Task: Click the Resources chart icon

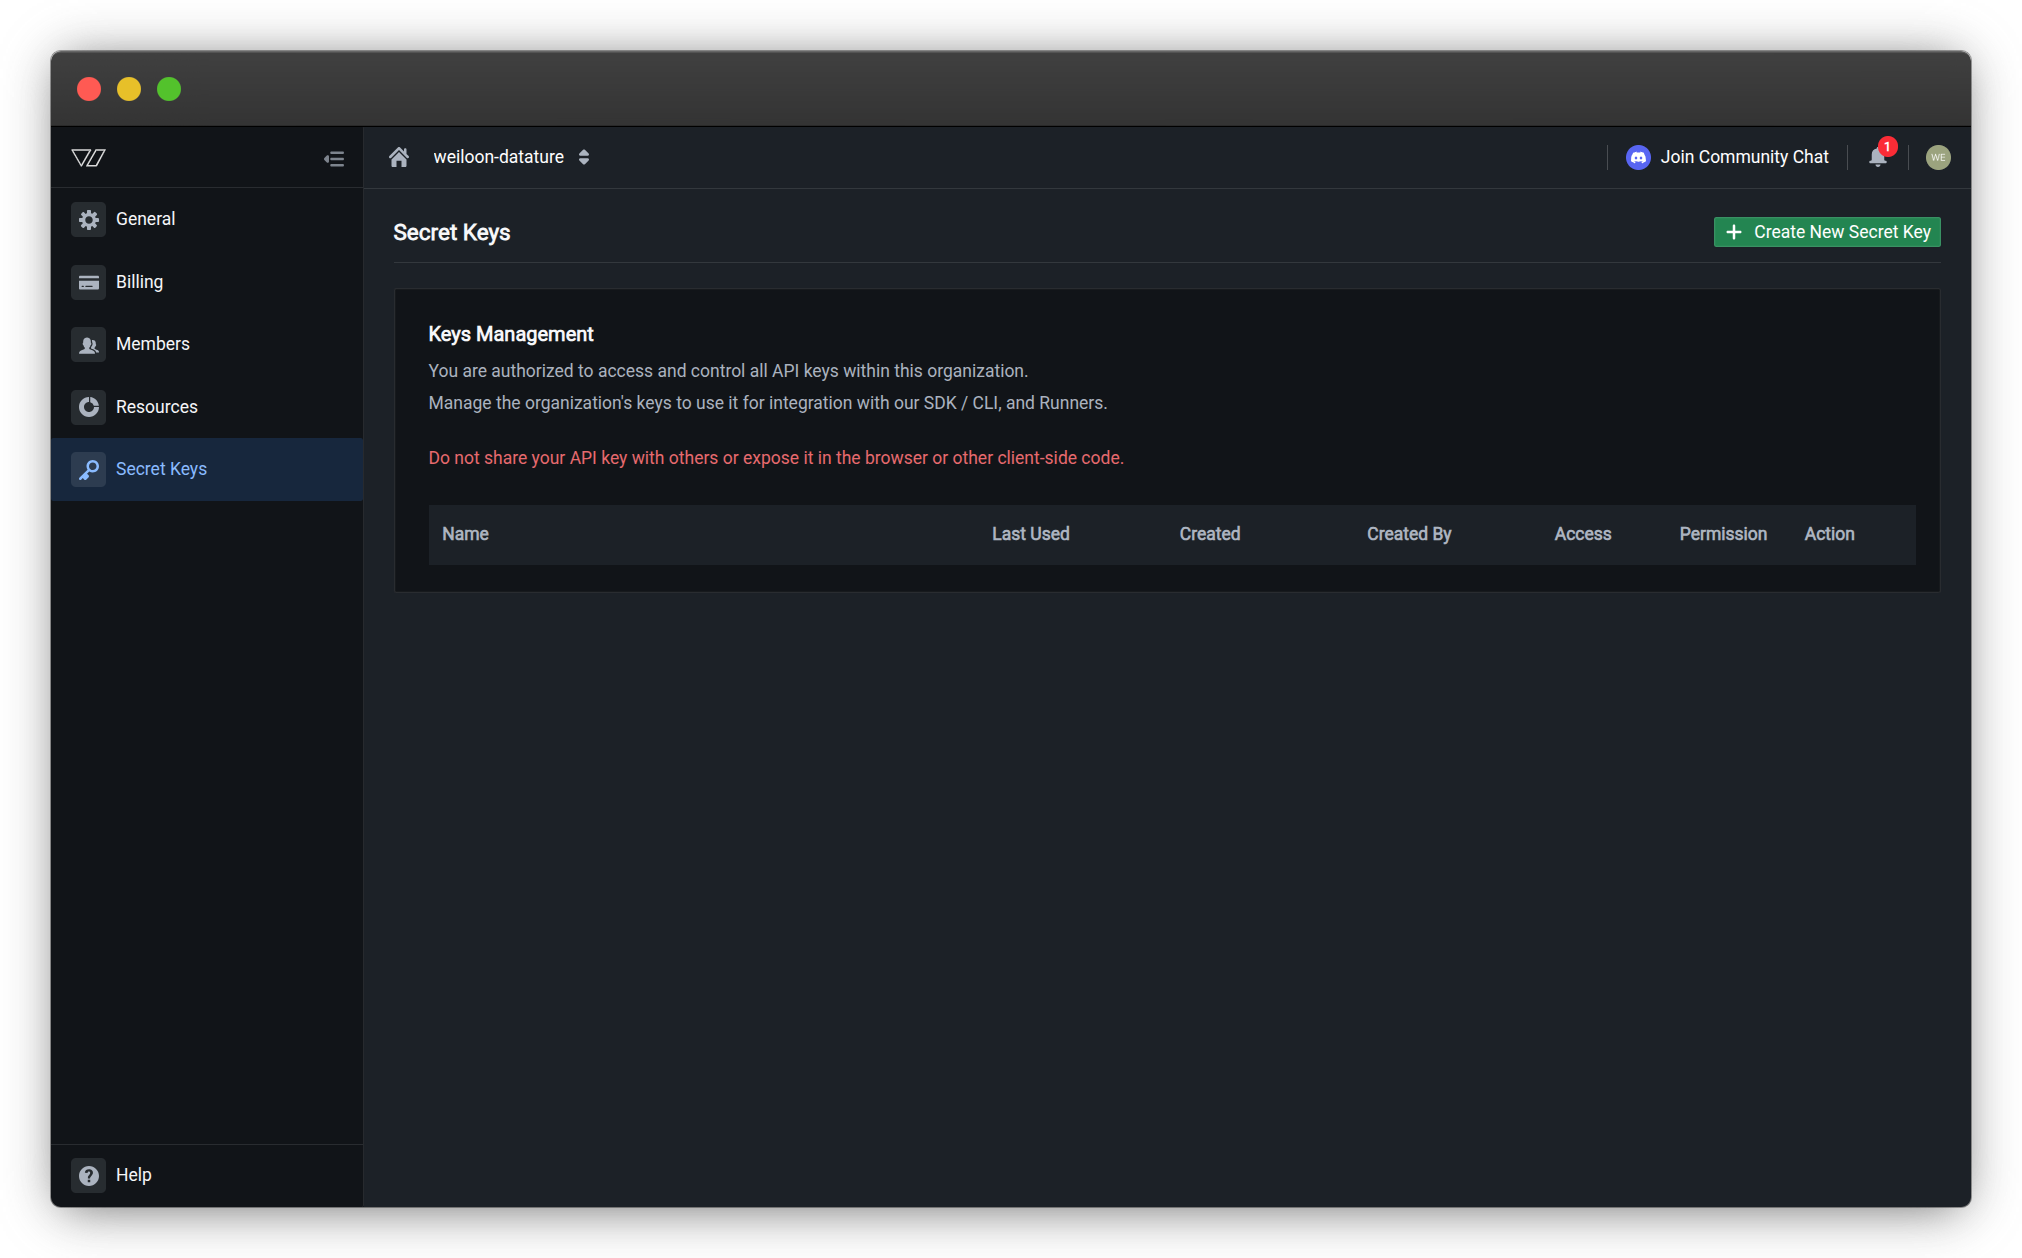Action: click(x=88, y=407)
